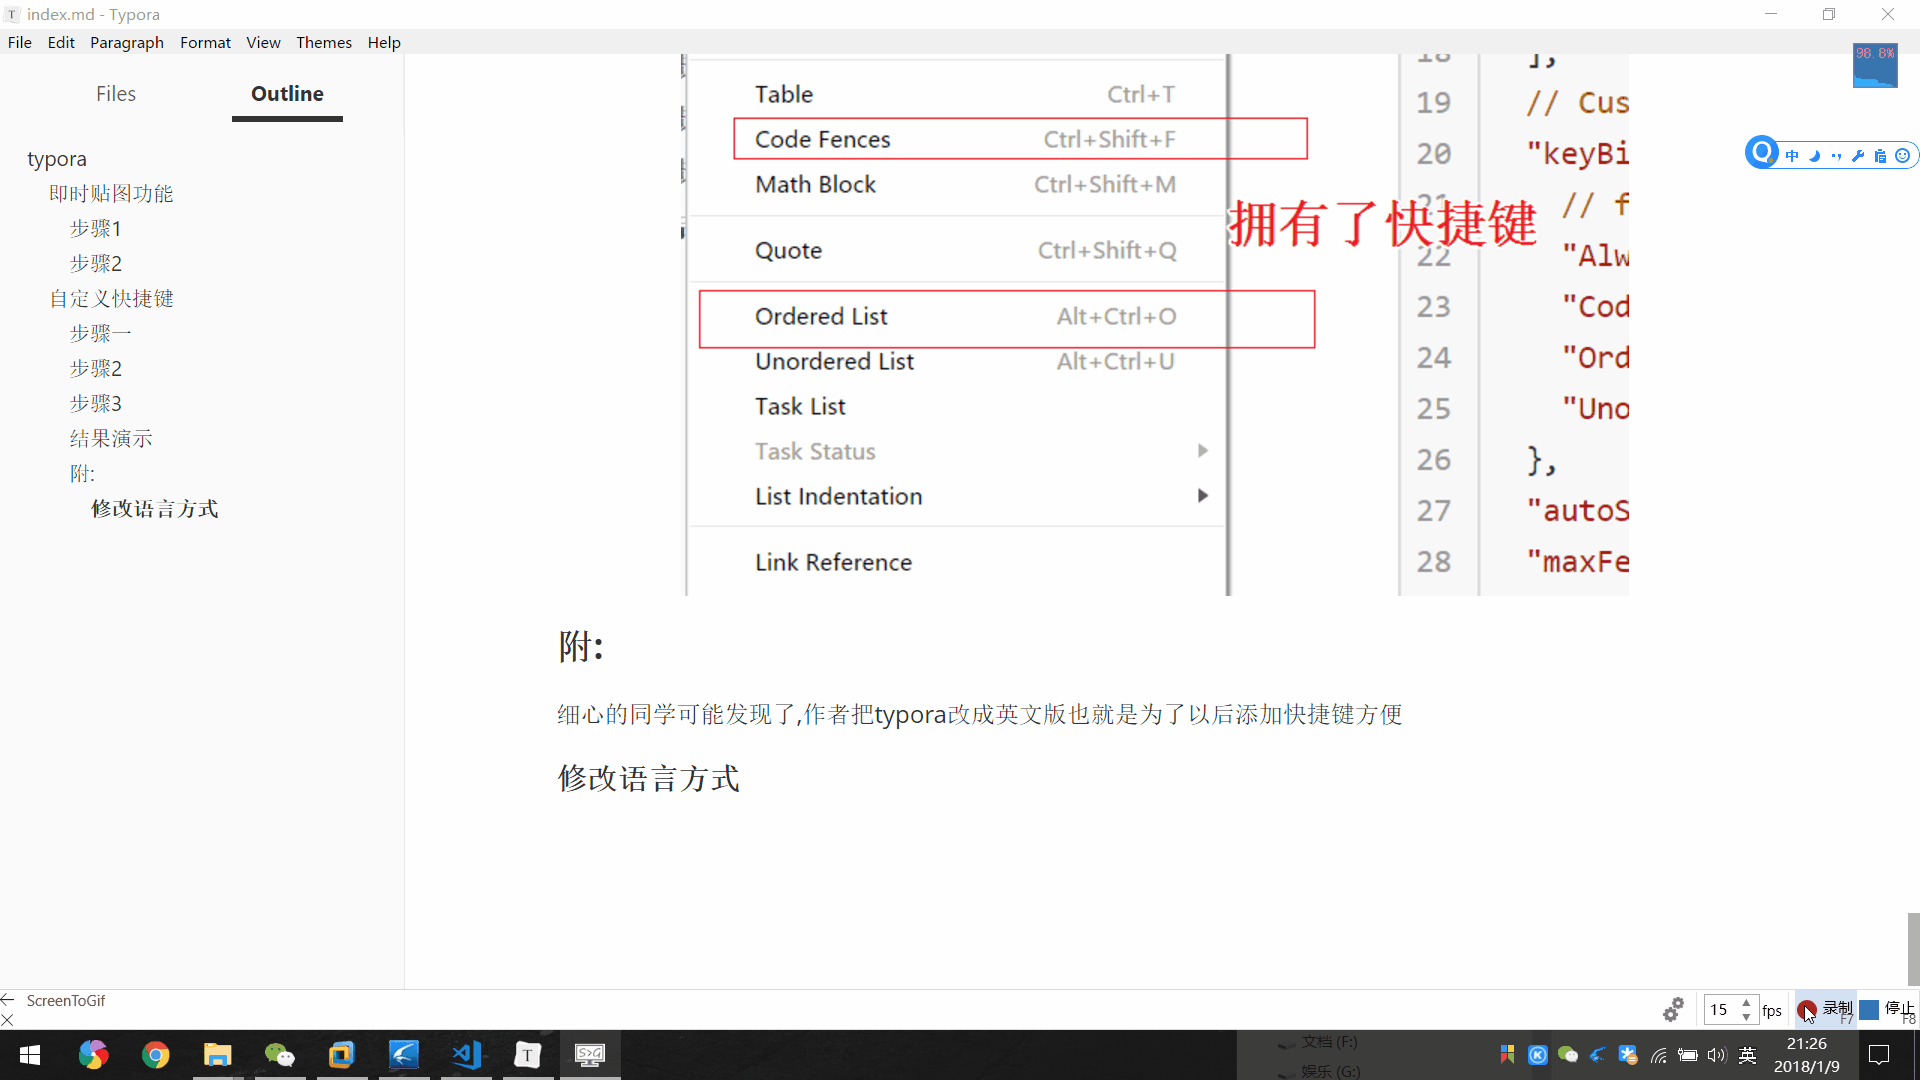The width and height of the screenshot is (1920, 1080).
Task: Click the red record button
Action: pyautogui.click(x=1807, y=1010)
